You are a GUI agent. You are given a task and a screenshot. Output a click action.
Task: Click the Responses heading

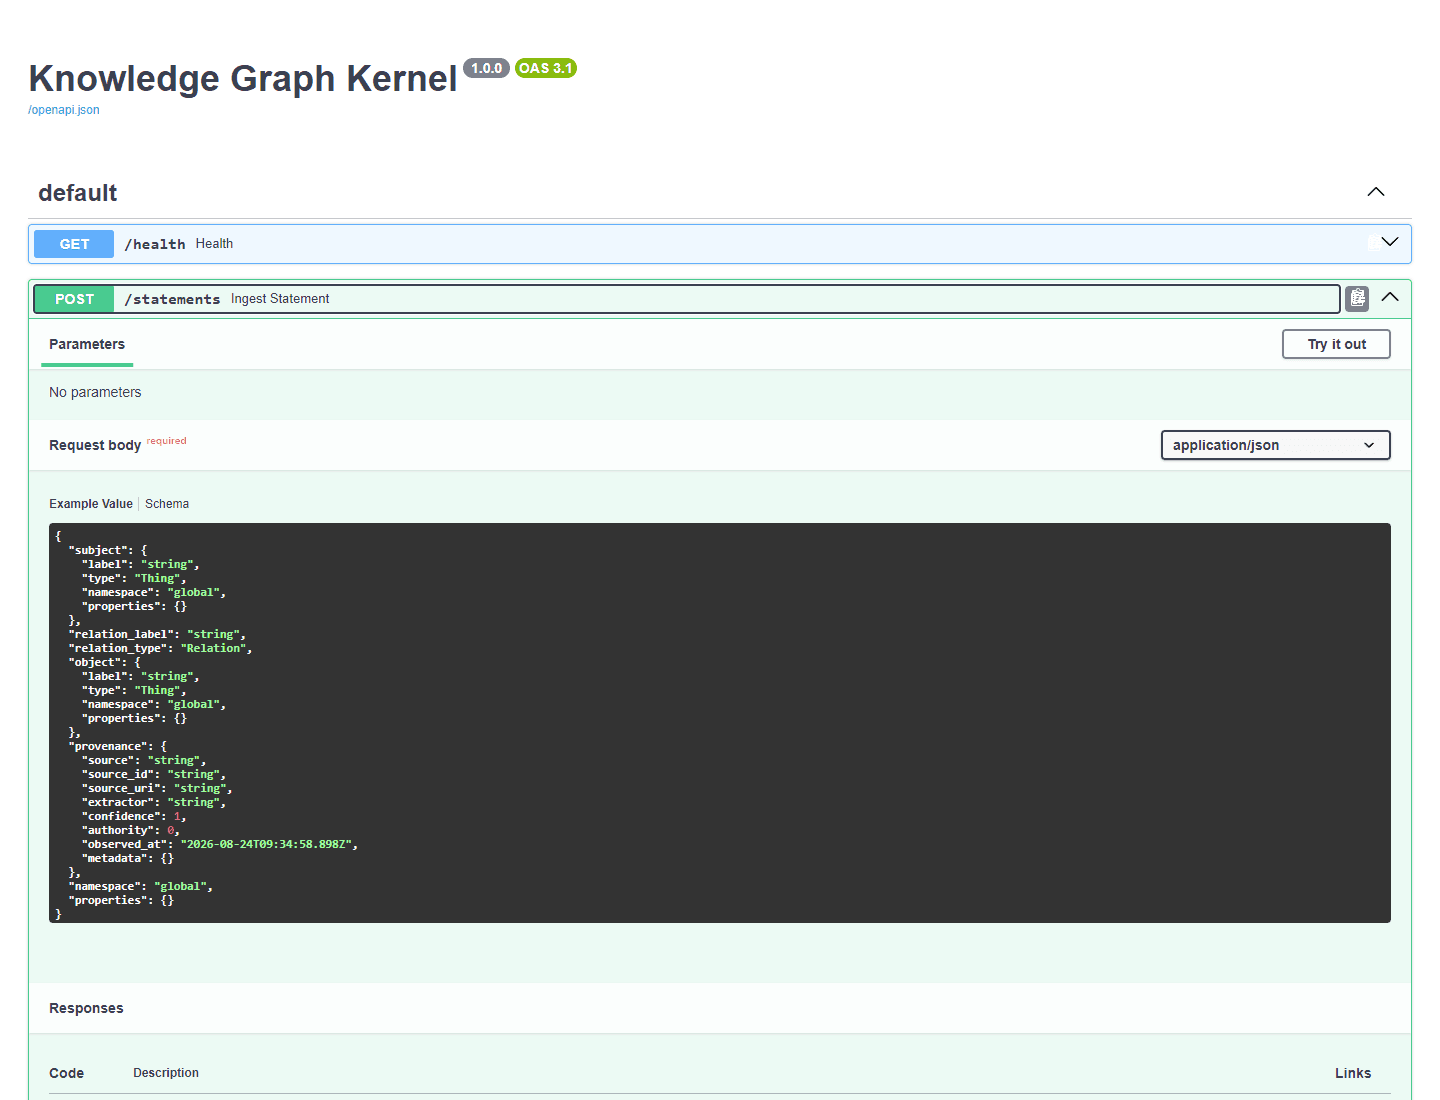pyautogui.click(x=86, y=1008)
